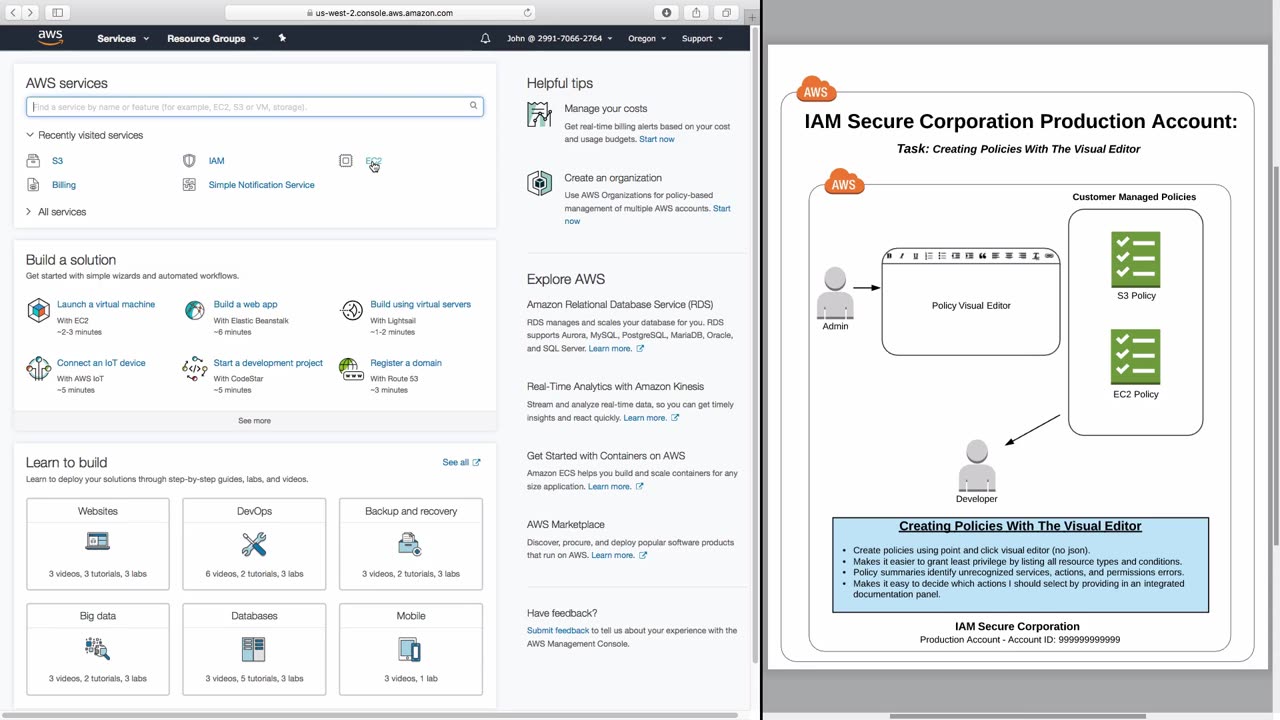Click Start now under Manage your costs
1280x720 pixels.
[657, 139]
